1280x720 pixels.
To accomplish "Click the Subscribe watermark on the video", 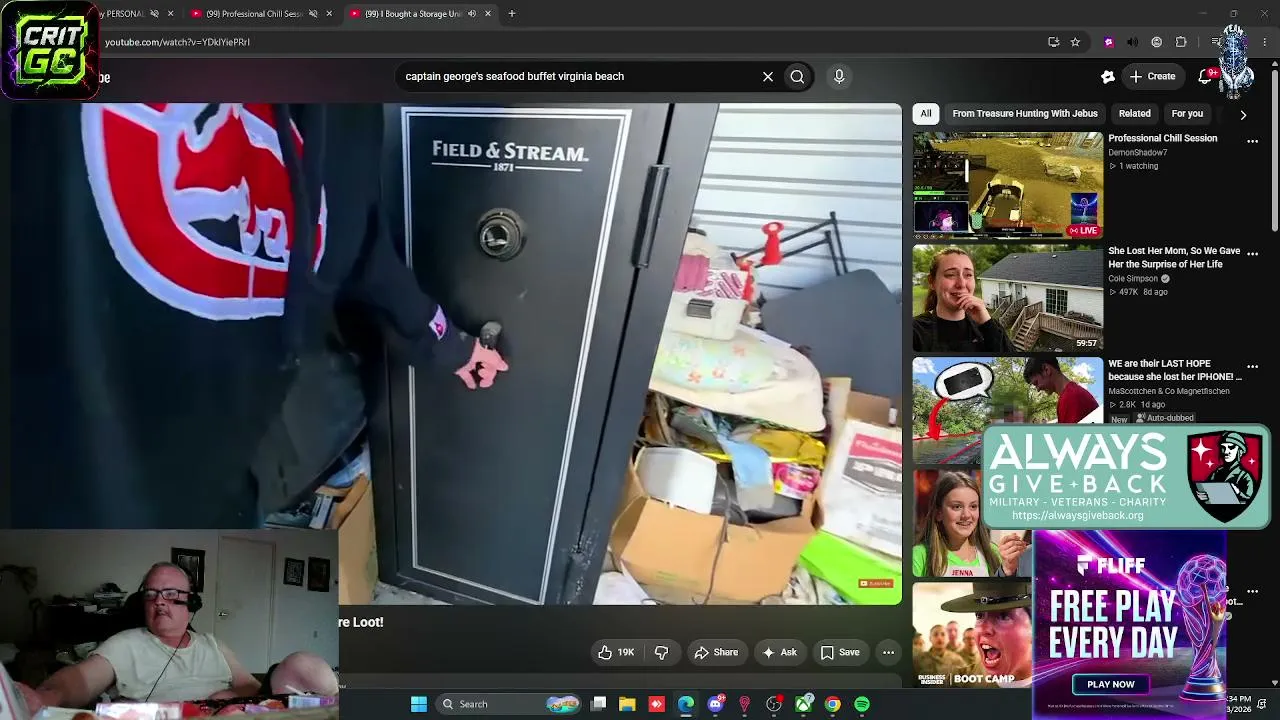I will (876, 584).
